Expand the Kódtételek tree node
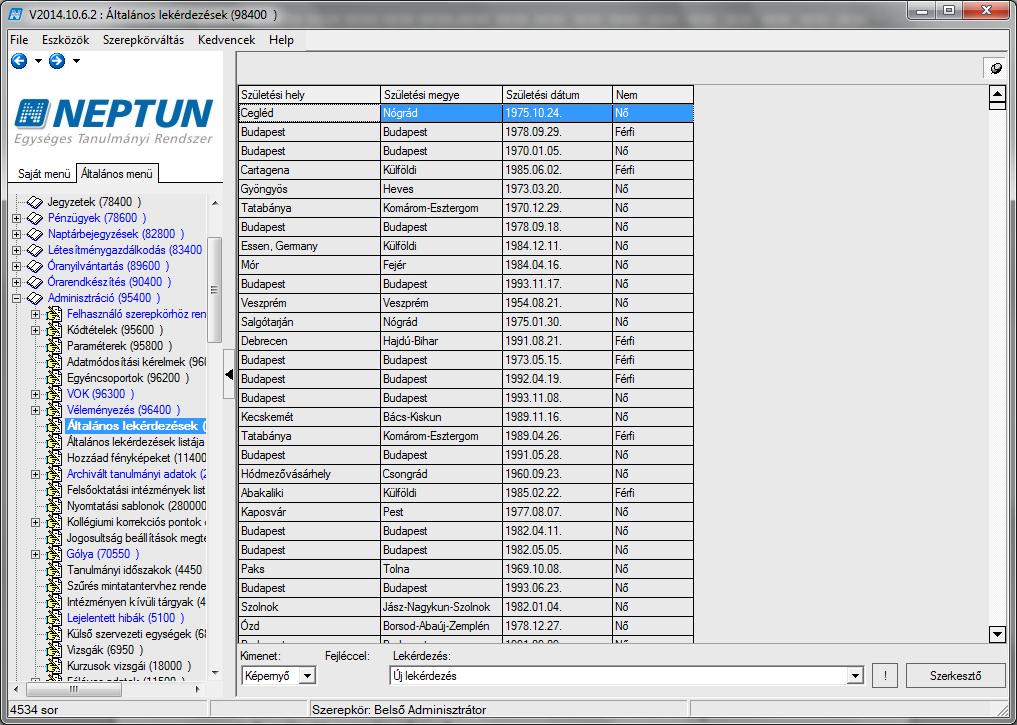Viewport: 1017px width, 725px height. point(36,330)
